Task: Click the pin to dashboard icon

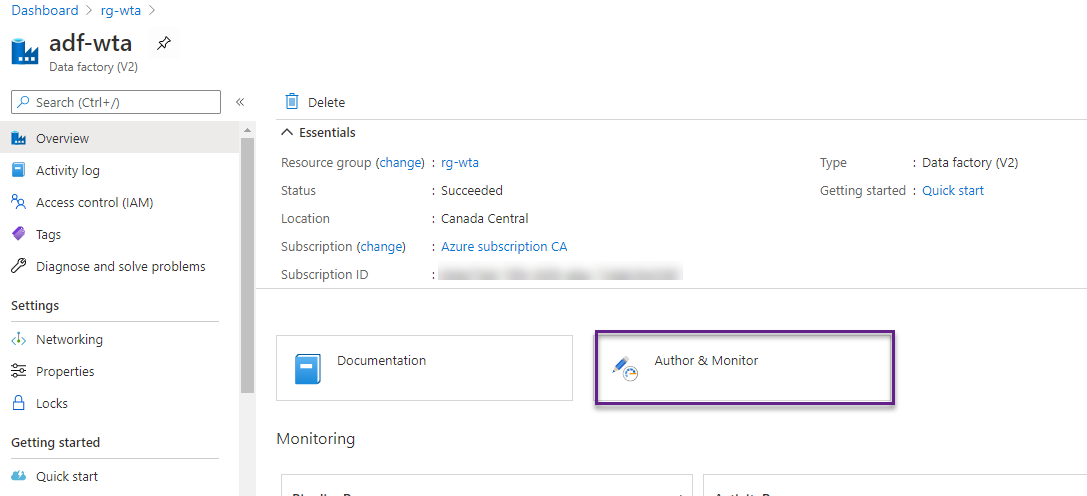Action: pos(163,44)
